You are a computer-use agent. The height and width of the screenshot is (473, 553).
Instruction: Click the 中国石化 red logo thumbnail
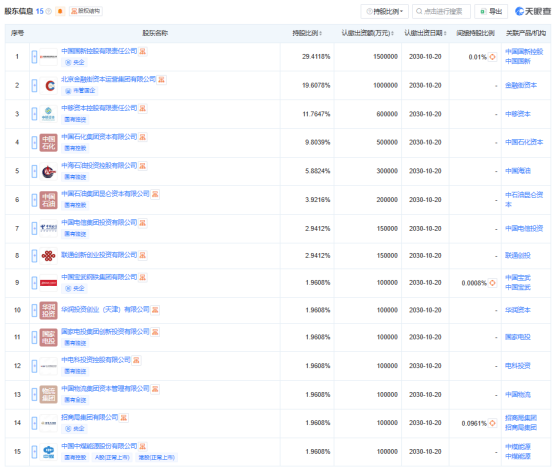click(48, 142)
